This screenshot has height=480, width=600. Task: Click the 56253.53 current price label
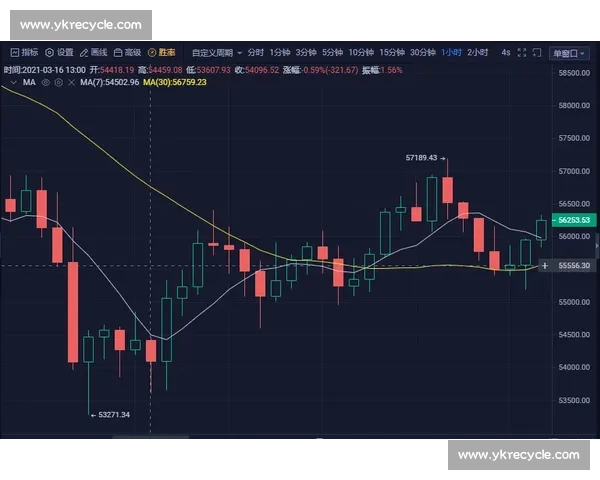(x=574, y=220)
